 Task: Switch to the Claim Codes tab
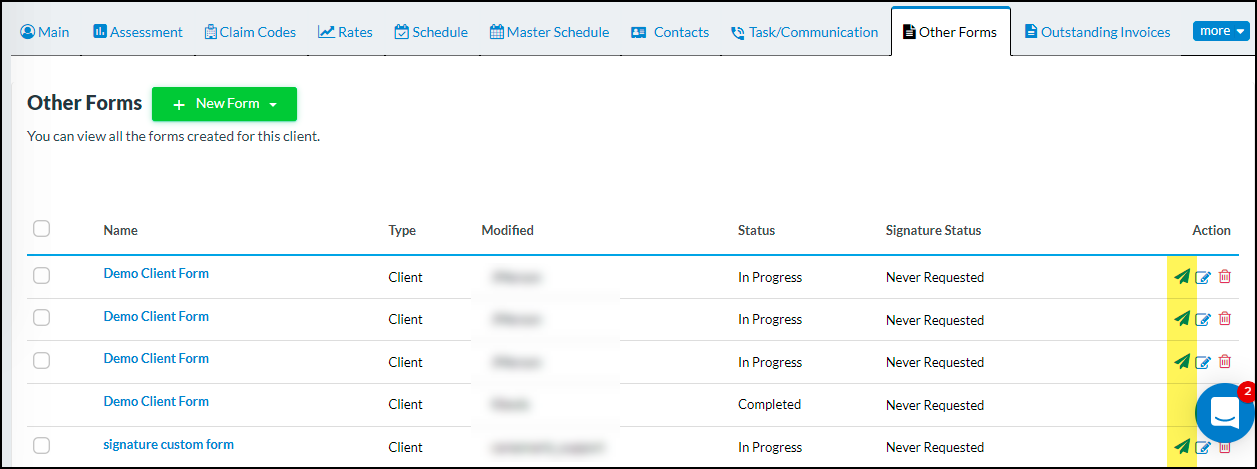(250, 32)
